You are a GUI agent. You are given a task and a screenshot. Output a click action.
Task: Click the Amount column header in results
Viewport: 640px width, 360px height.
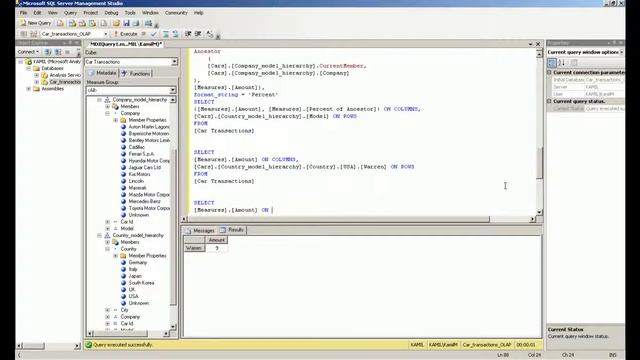coord(216,240)
